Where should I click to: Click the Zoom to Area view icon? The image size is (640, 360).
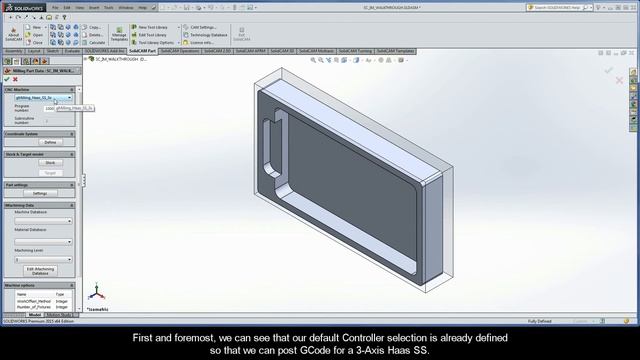point(321,60)
